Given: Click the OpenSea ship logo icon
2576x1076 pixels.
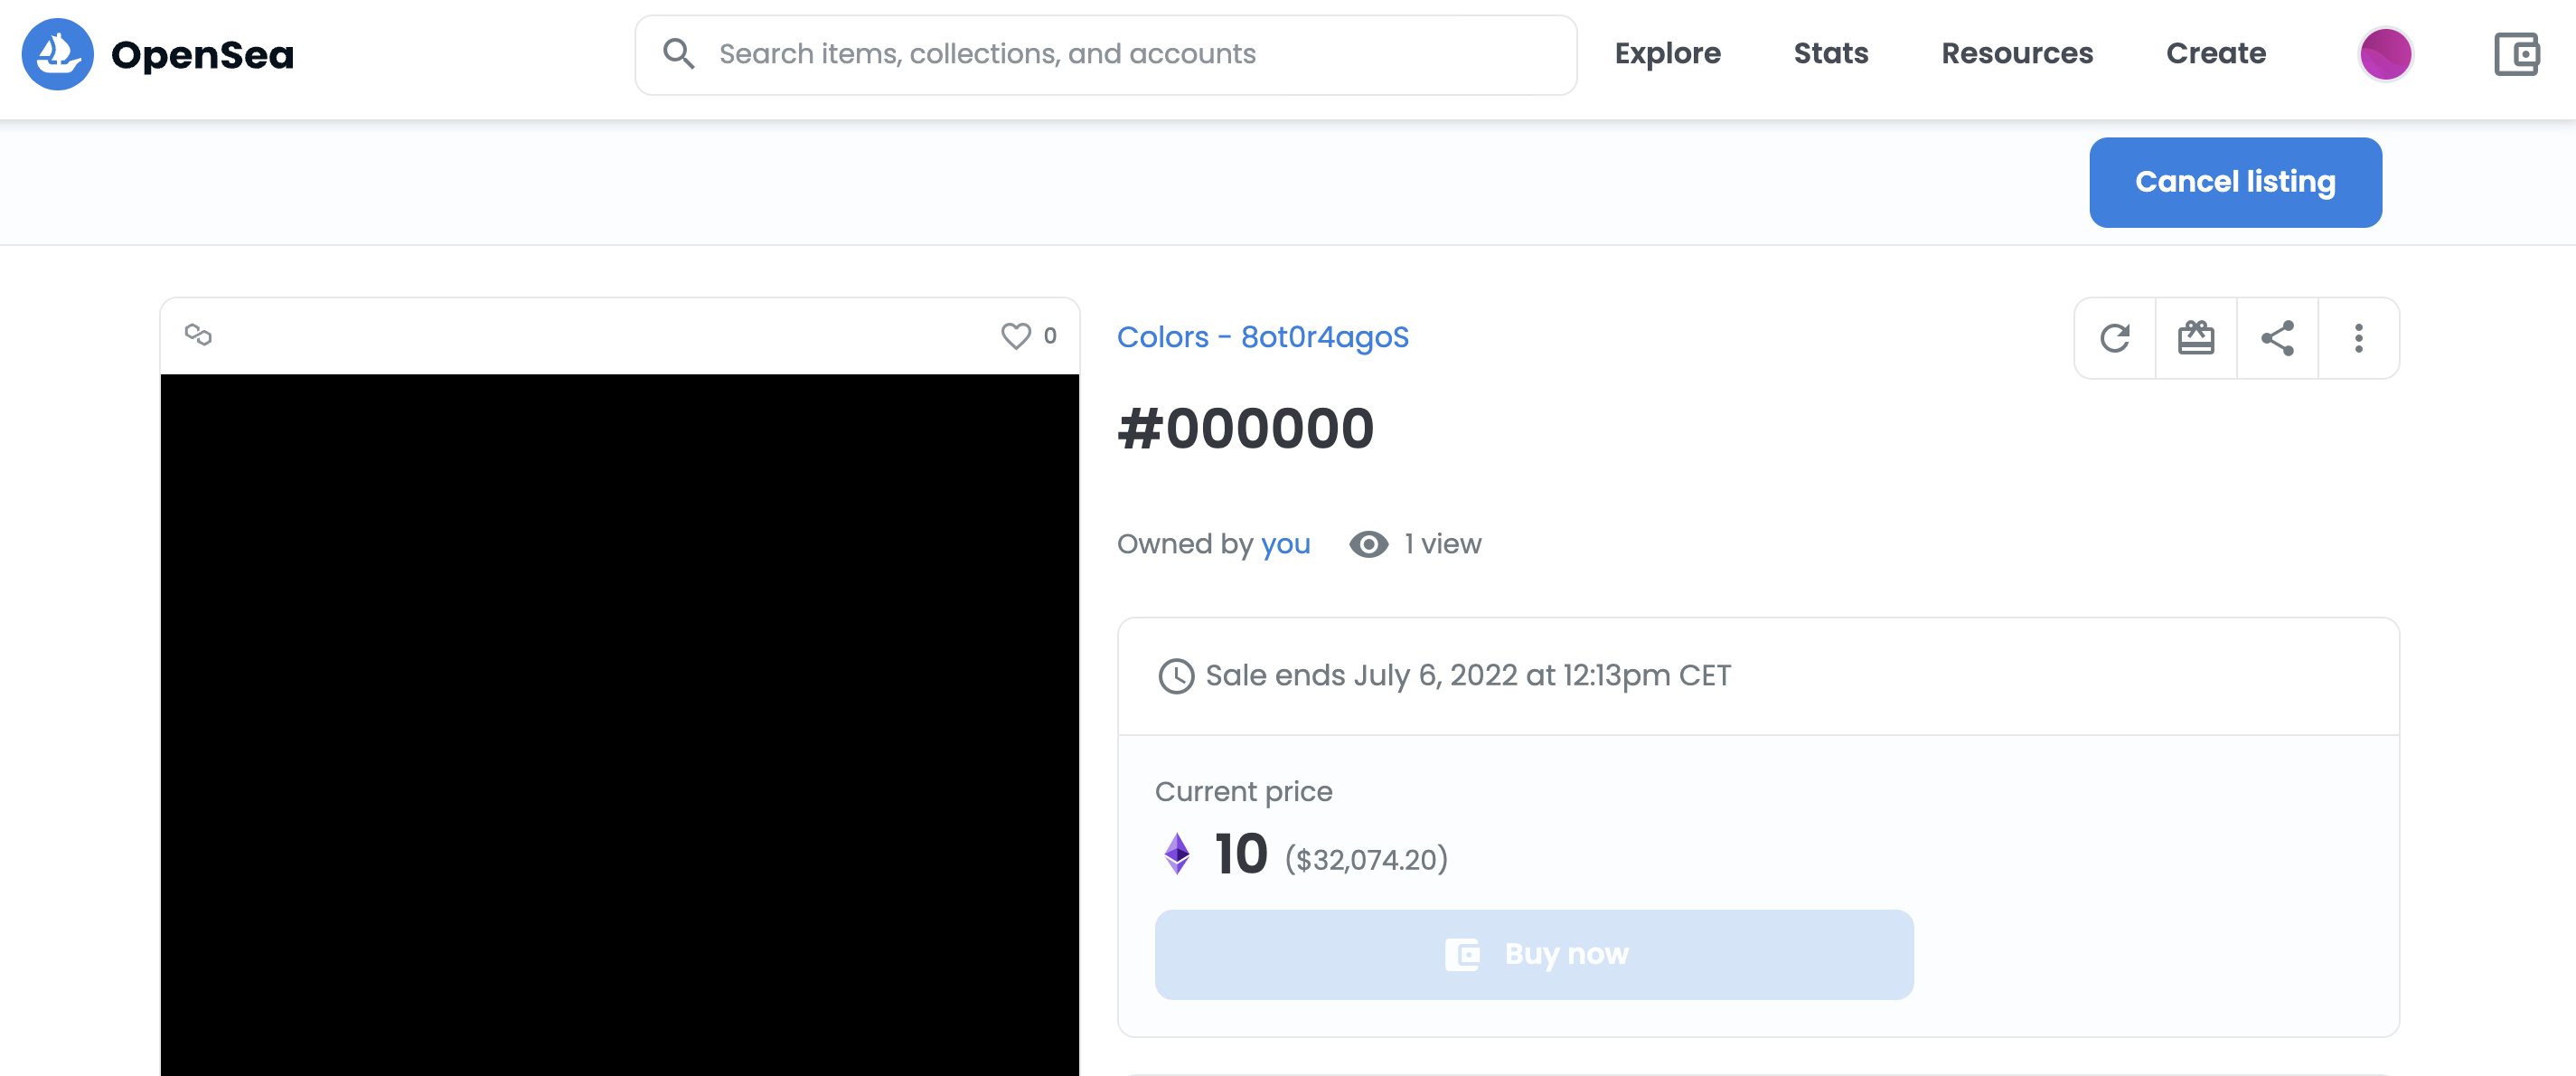Looking at the screenshot, I should 57,54.
